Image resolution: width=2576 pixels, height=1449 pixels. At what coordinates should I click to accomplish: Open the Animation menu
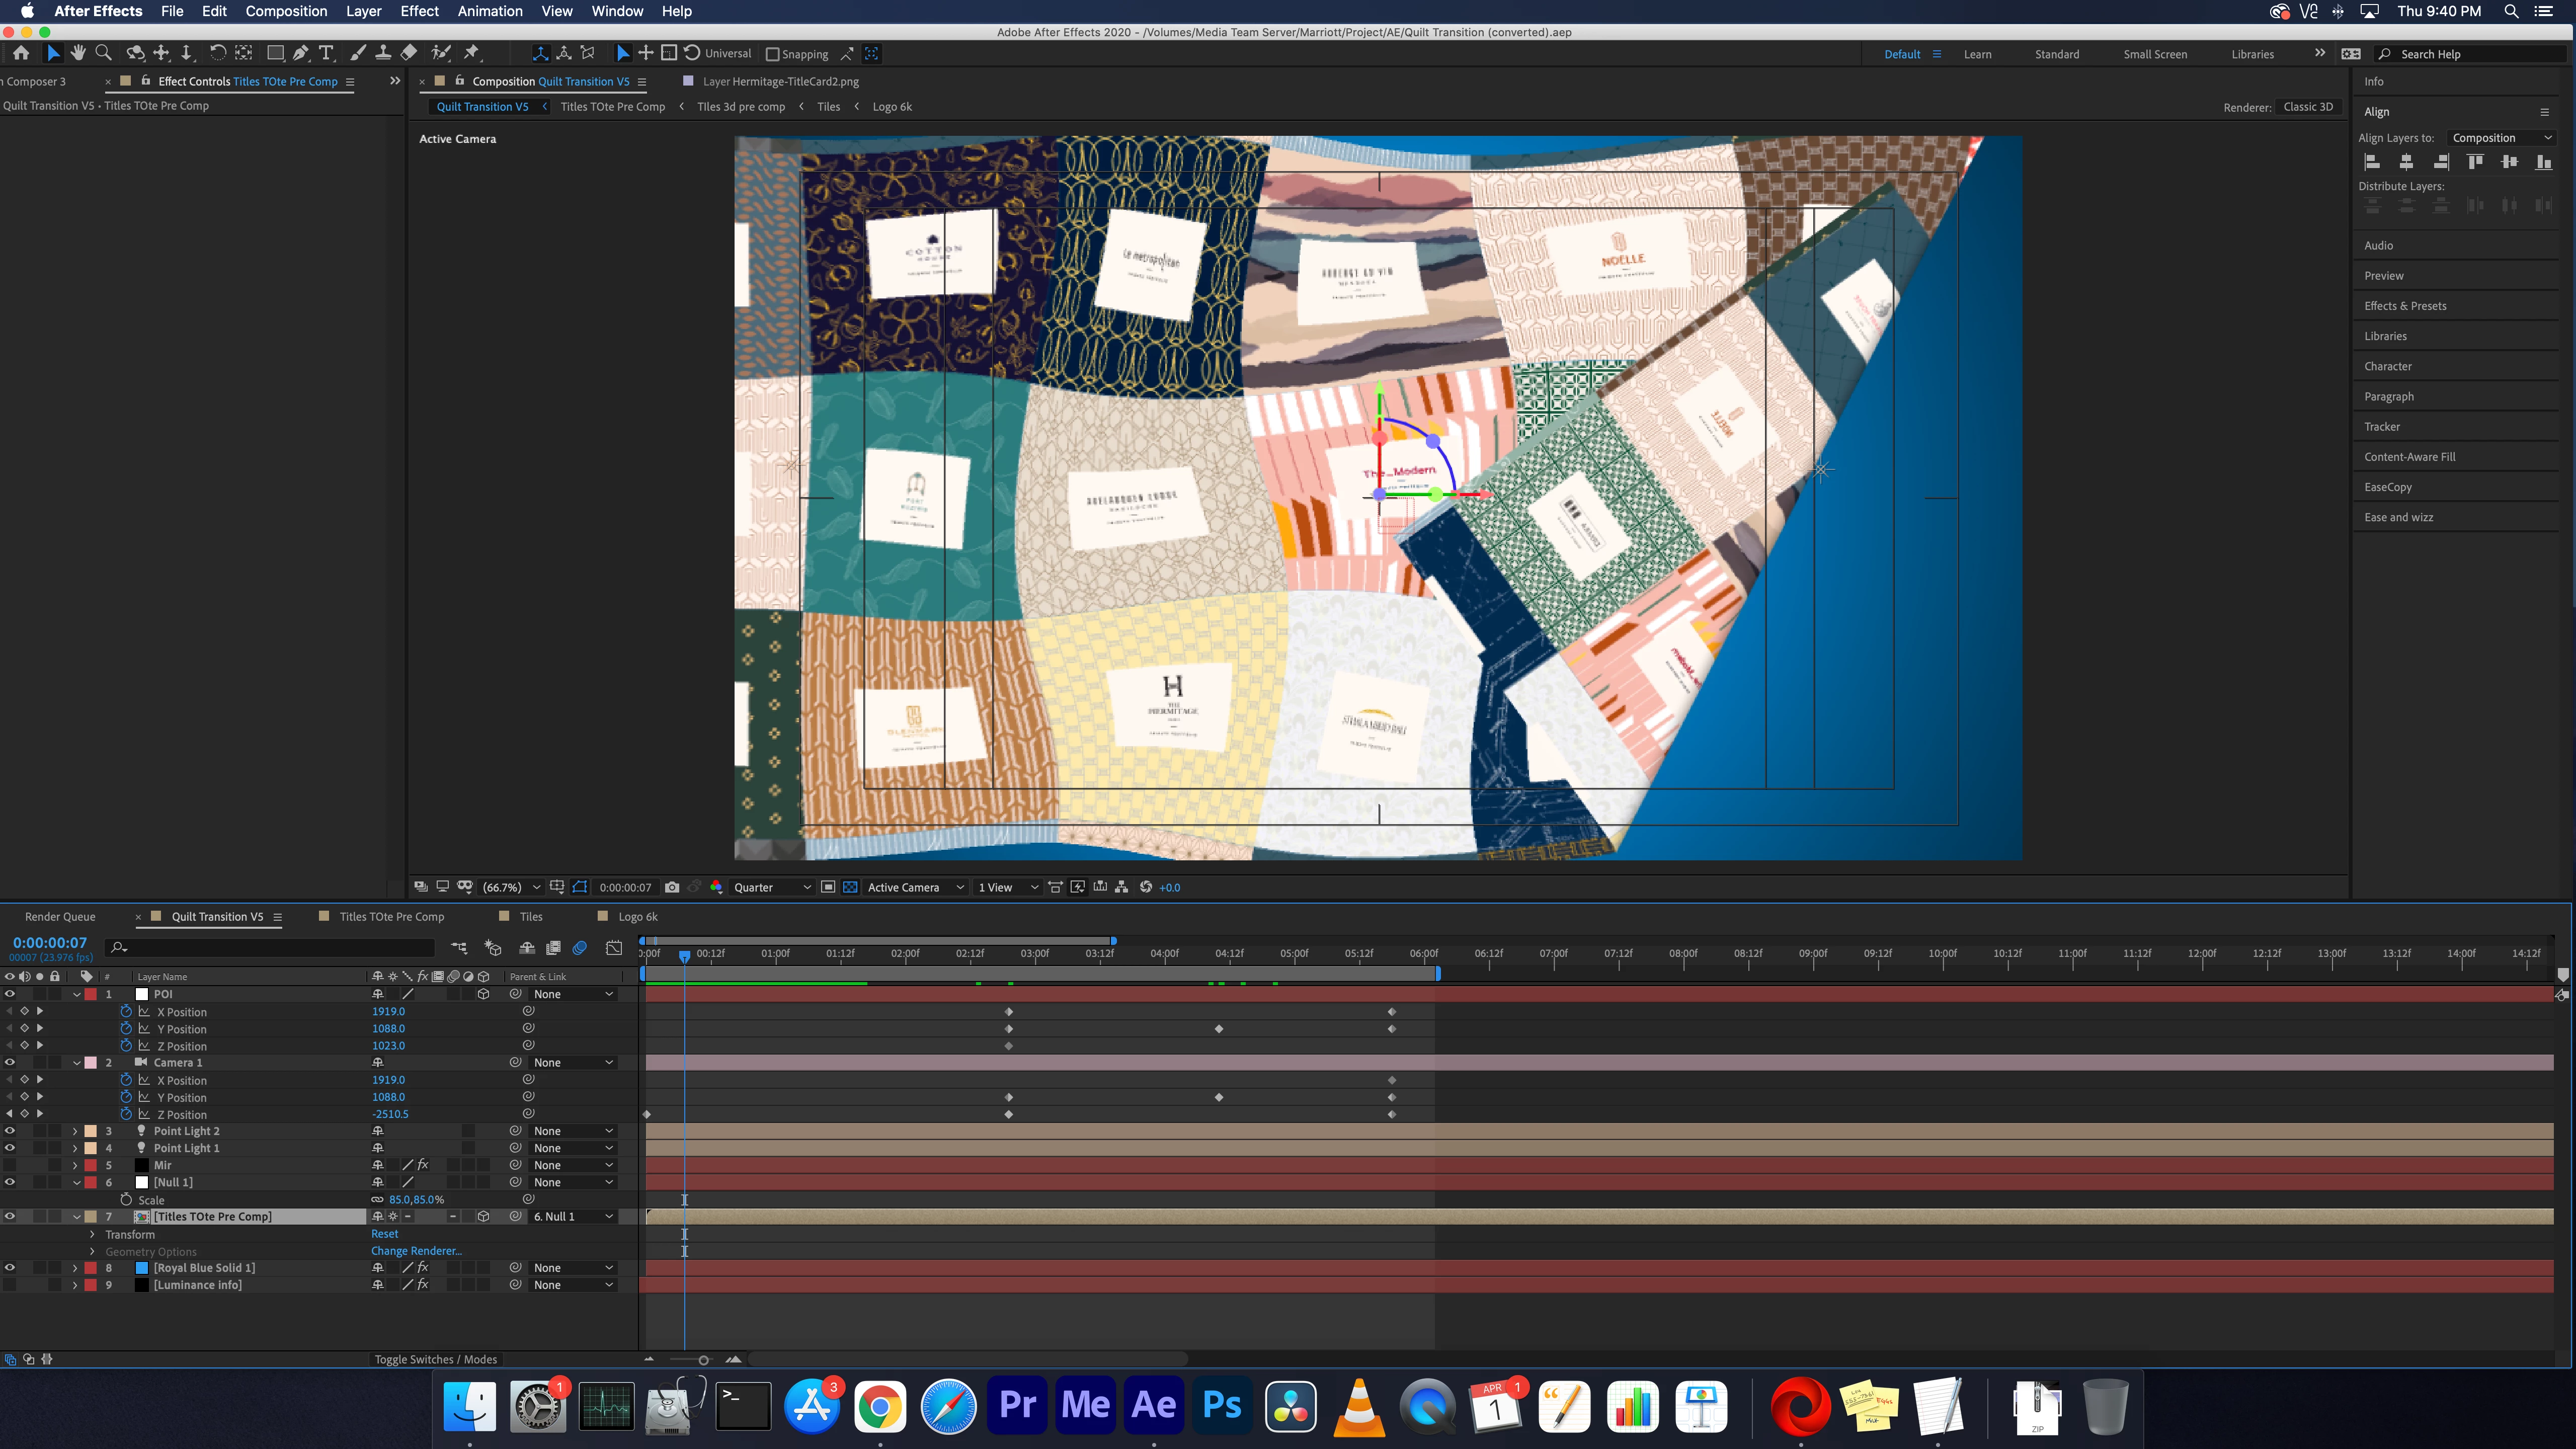pyautogui.click(x=489, y=11)
